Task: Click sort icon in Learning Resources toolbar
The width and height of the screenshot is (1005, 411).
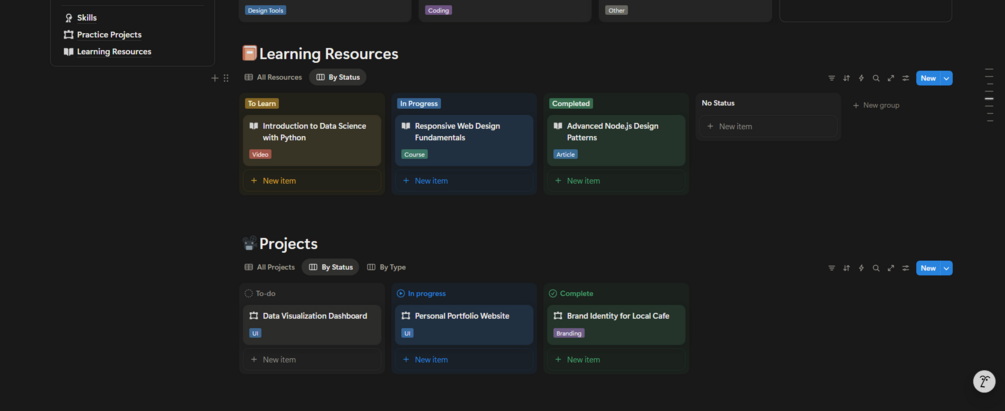Action: (846, 78)
